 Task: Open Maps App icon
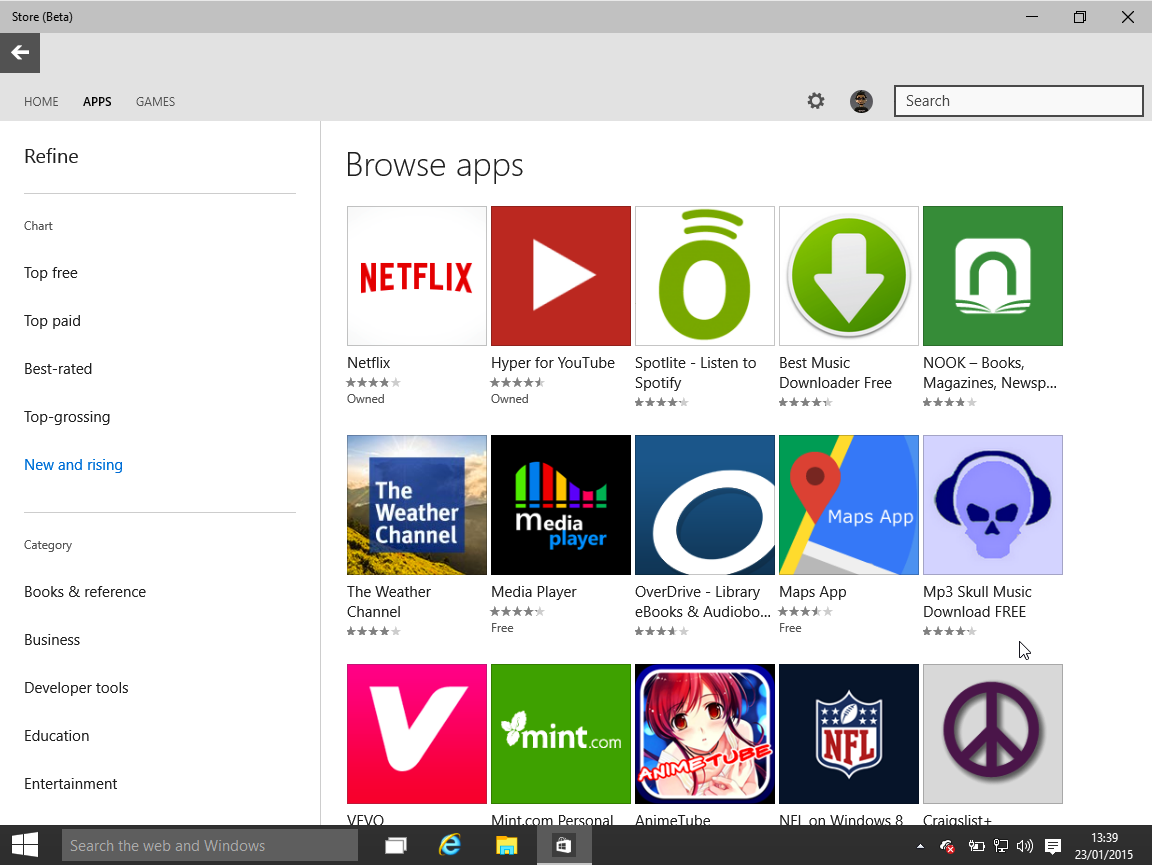point(849,505)
